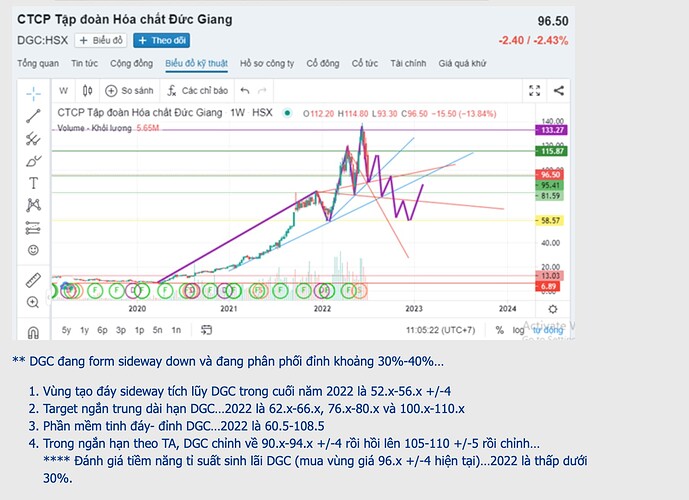Select the 1y time range
The width and height of the screenshot is (689, 500).
[x=84, y=330]
